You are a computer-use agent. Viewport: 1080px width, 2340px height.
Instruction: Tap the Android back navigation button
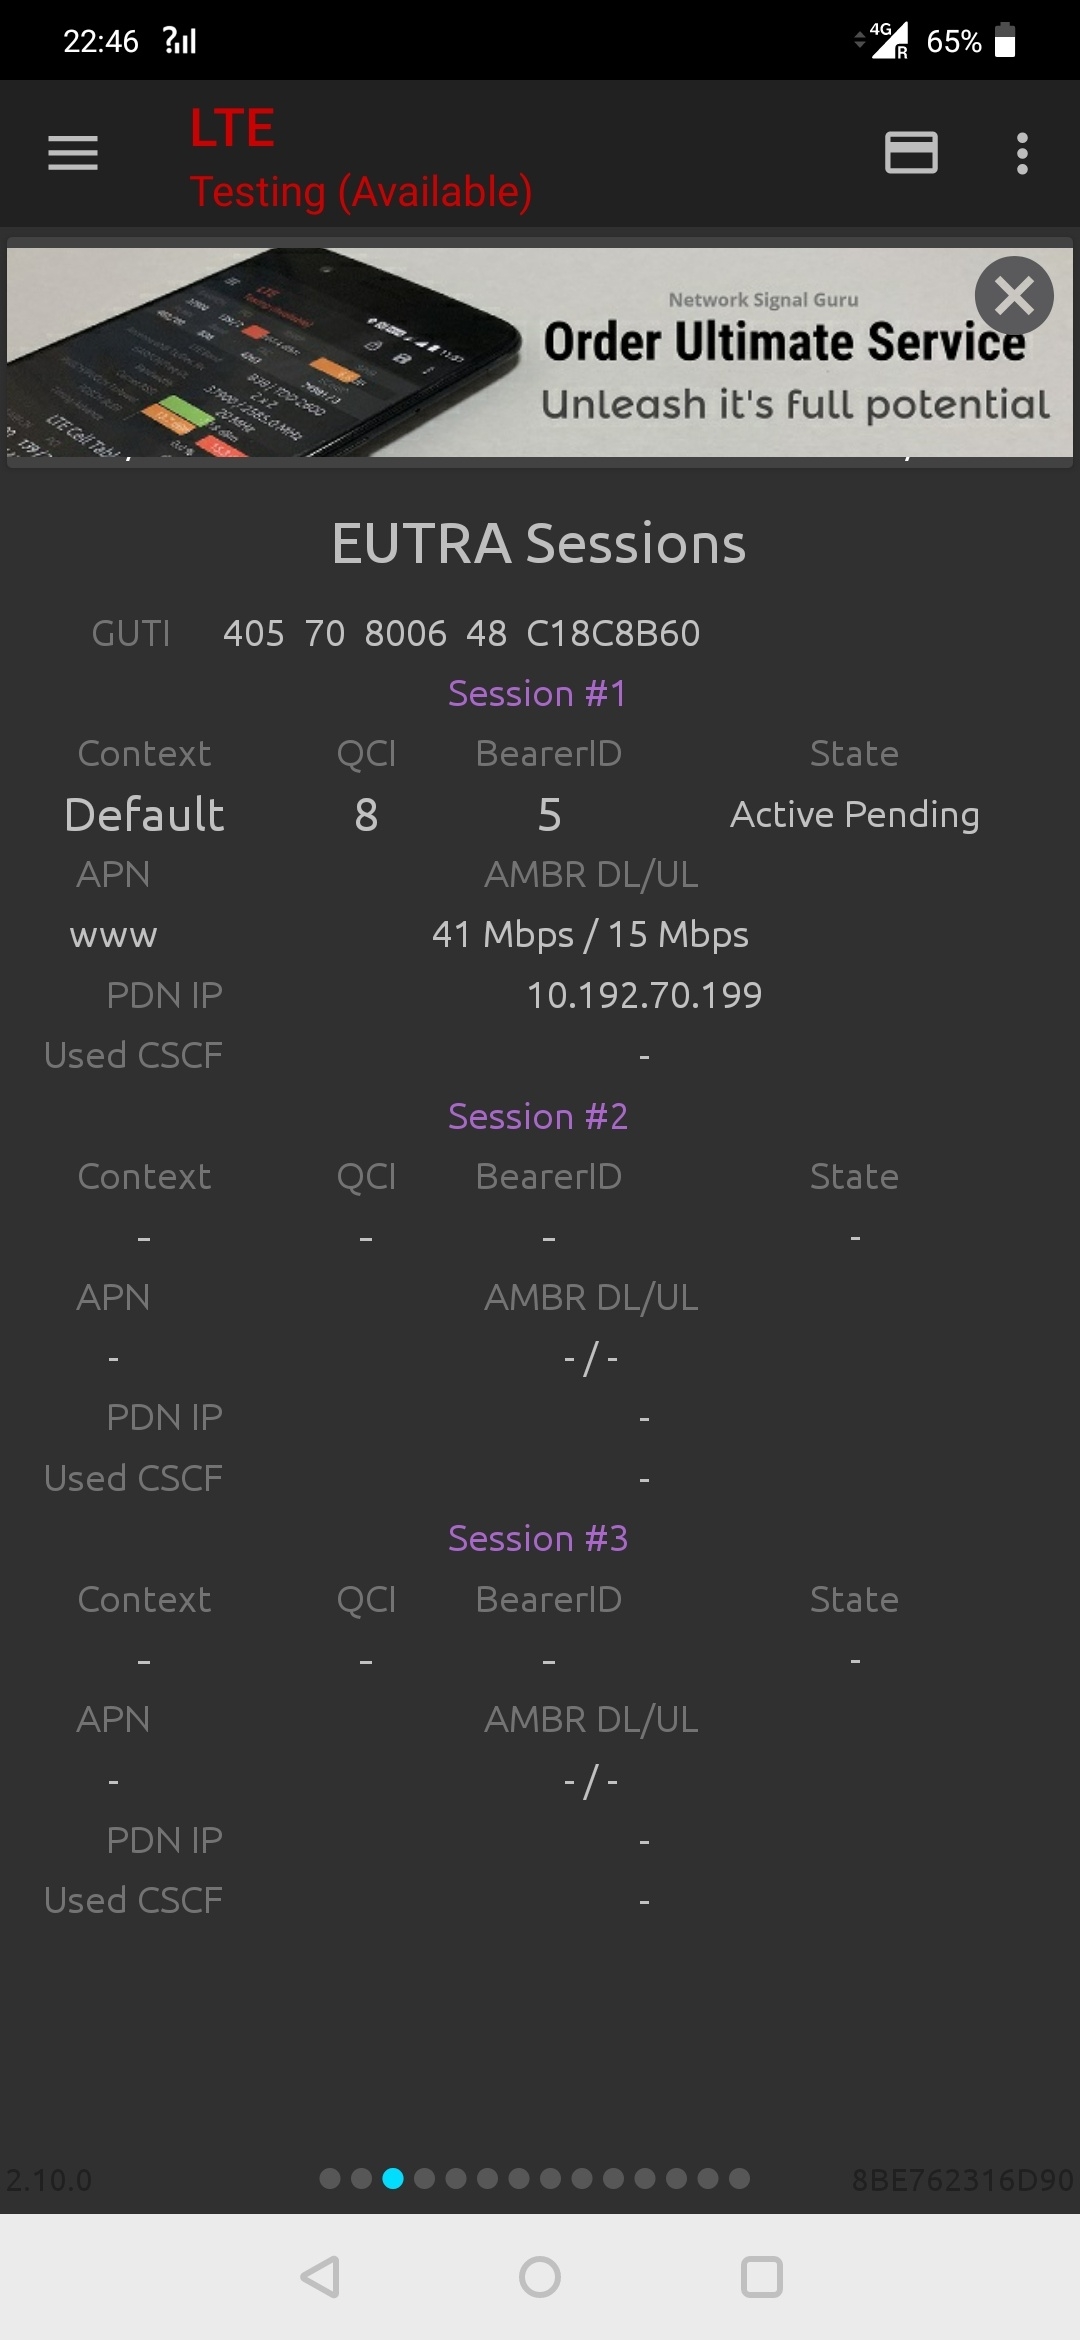click(x=321, y=2277)
